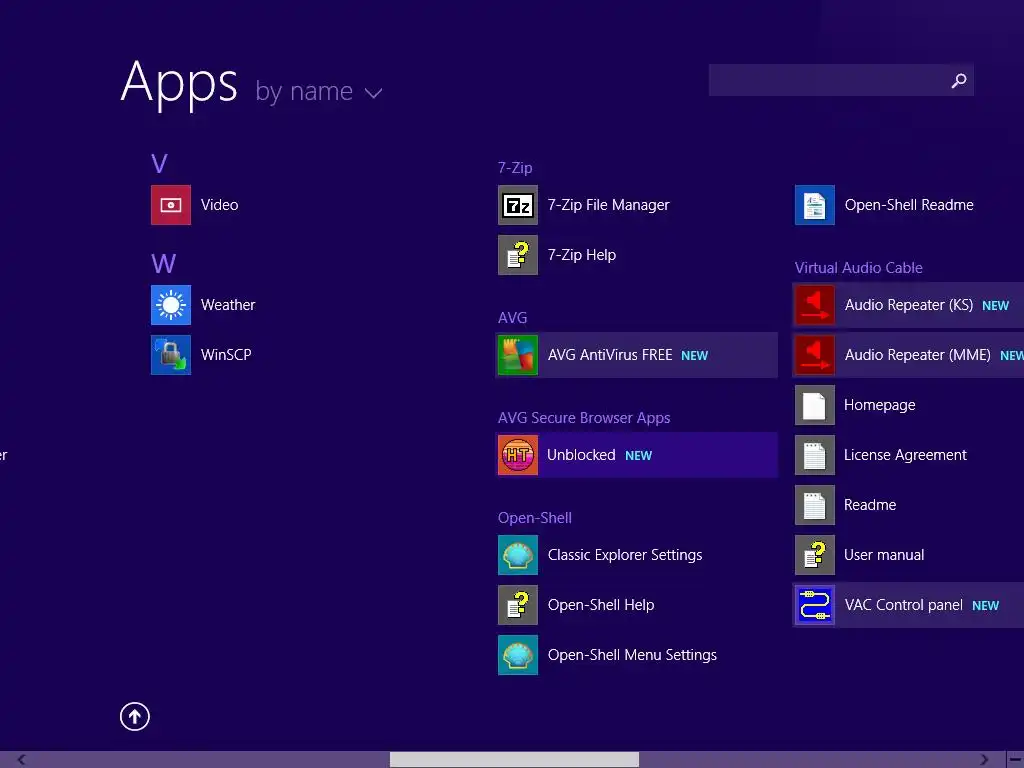Open Open-Shell Menu Settings shell icon
This screenshot has height=768, width=1024.
click(518, 655)
